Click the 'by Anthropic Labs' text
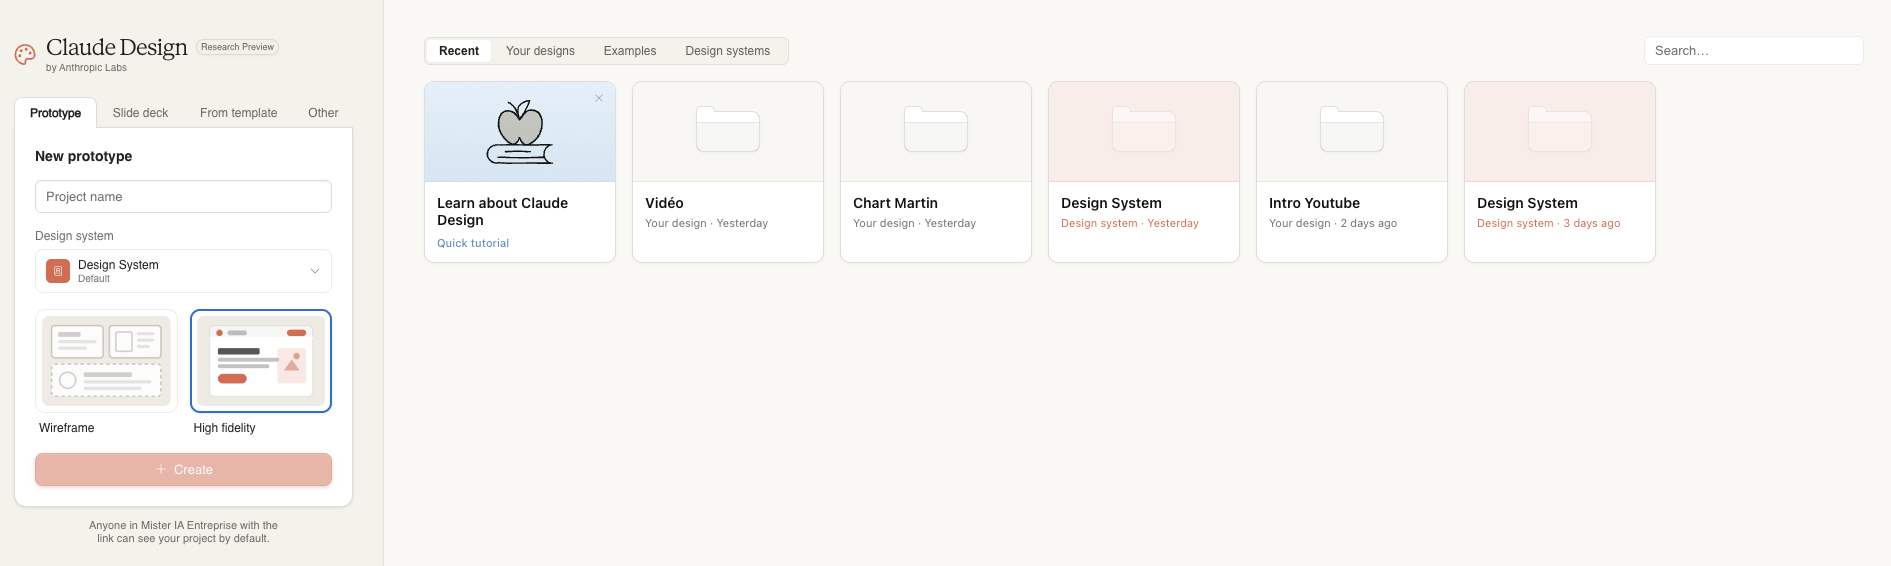The image size is (1891, 566). tap(86, 68)
